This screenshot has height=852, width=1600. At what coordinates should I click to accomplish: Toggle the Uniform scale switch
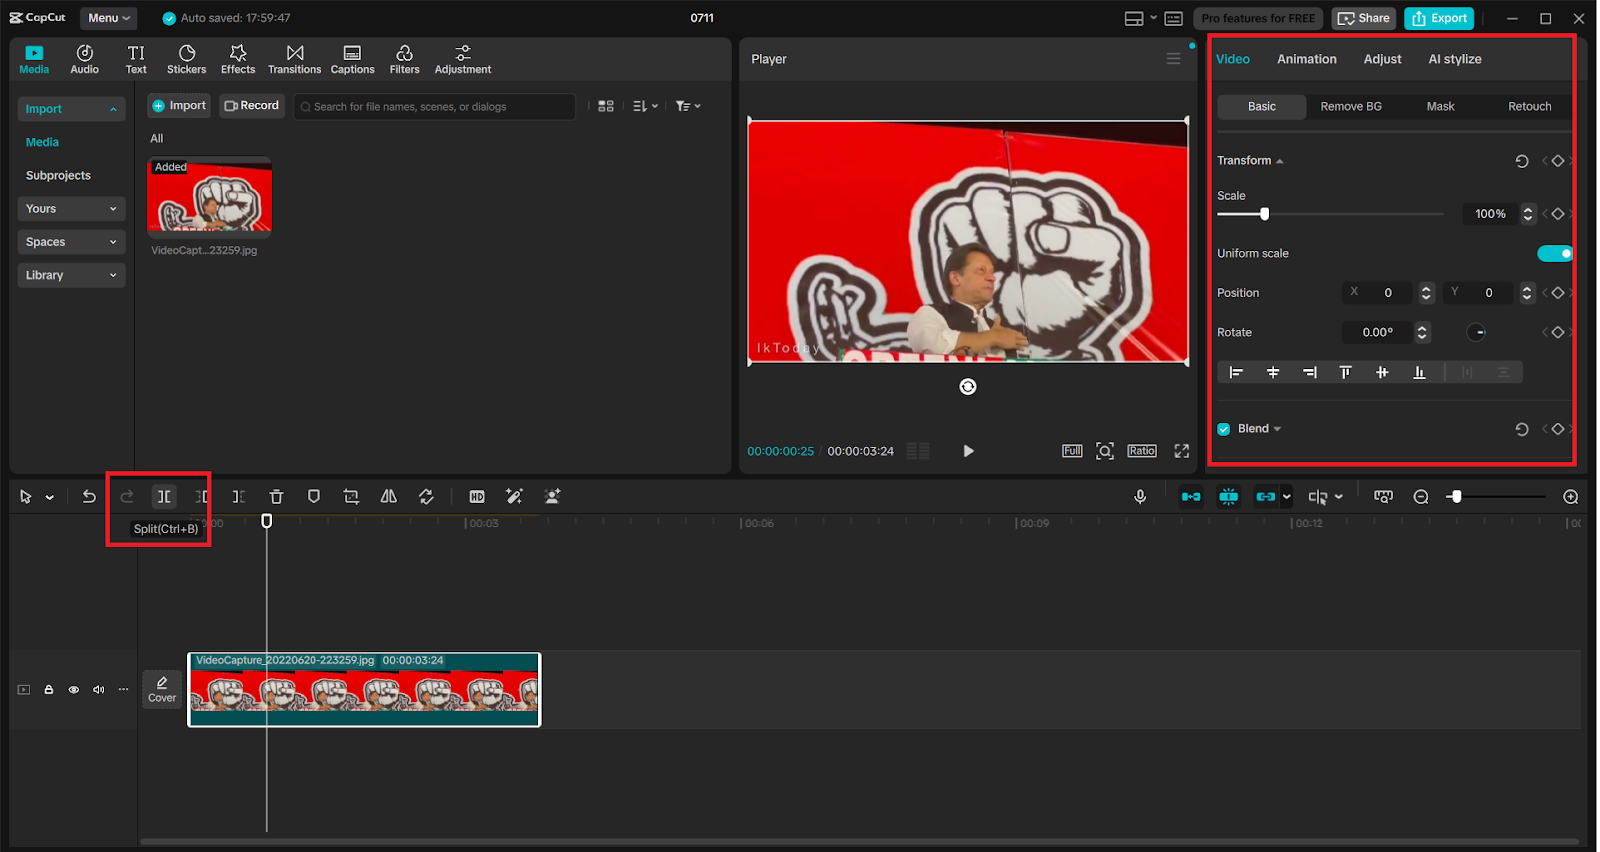(1555, 253)
